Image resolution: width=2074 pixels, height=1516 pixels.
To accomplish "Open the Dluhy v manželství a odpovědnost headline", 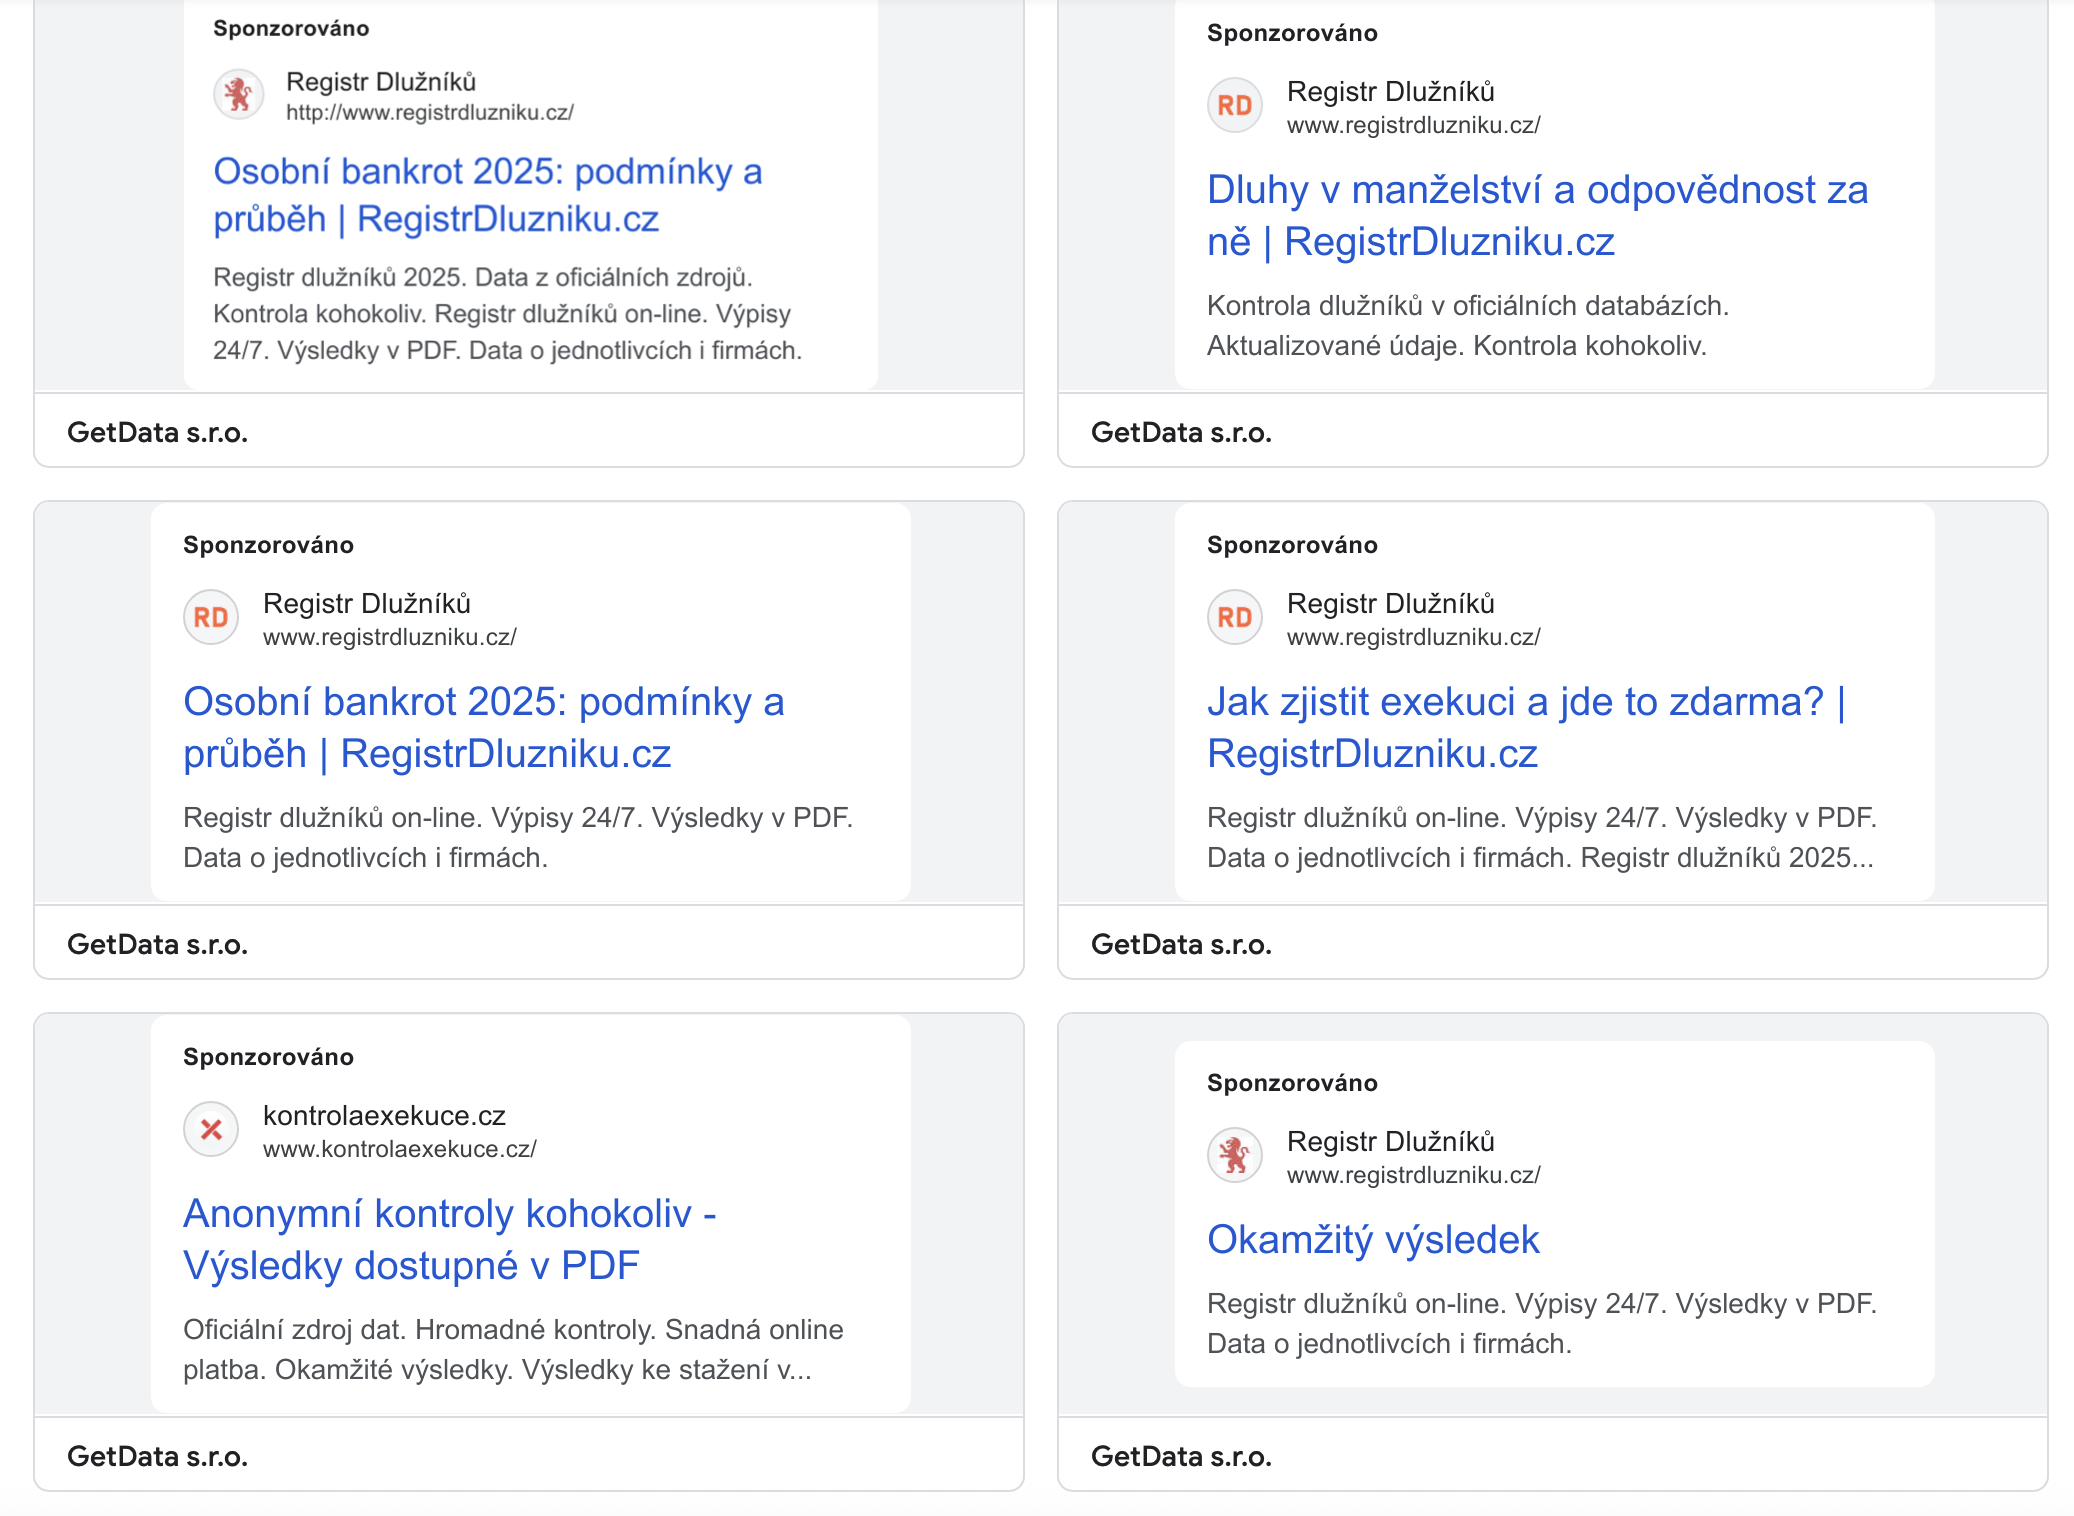I will pyautogui.click(x=1537, y=216).
